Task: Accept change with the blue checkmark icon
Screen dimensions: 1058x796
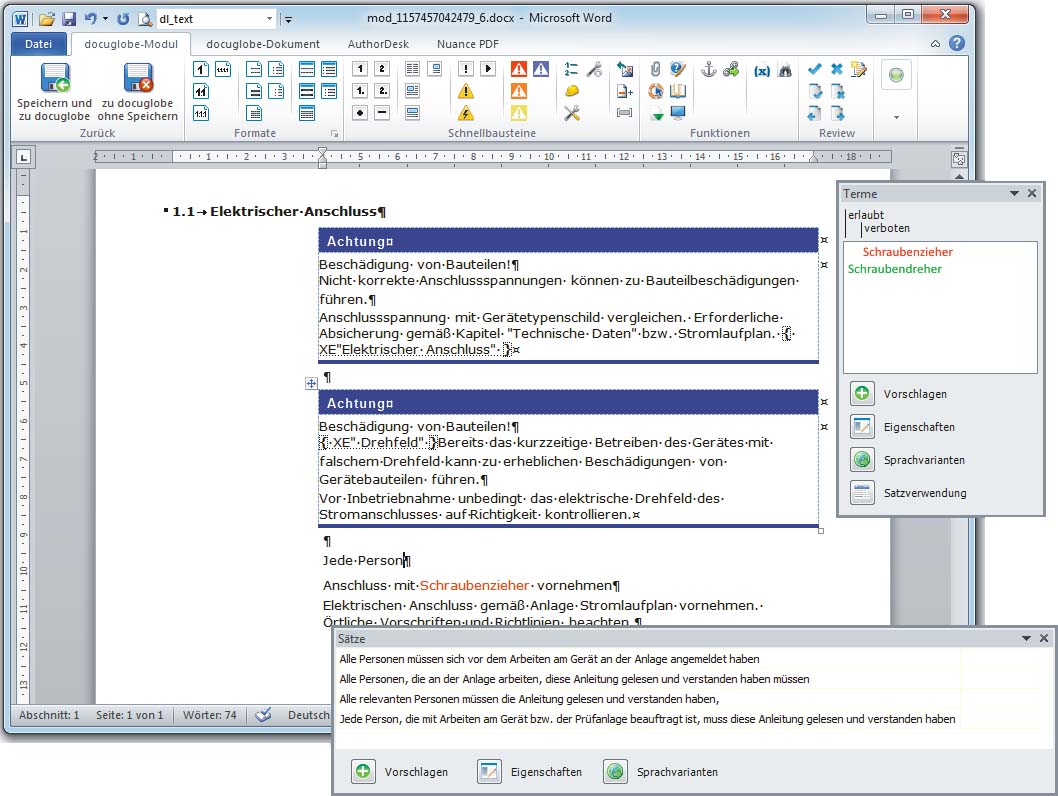Action: [x=814, y=69]
